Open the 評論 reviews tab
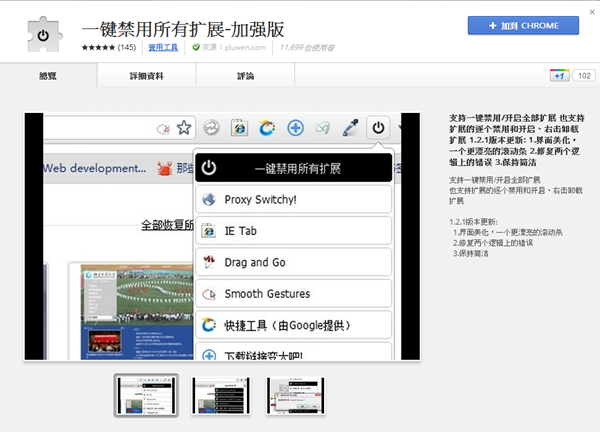Image resolution: width=600 pixels, height=432 pixels. tap(245, 75)
